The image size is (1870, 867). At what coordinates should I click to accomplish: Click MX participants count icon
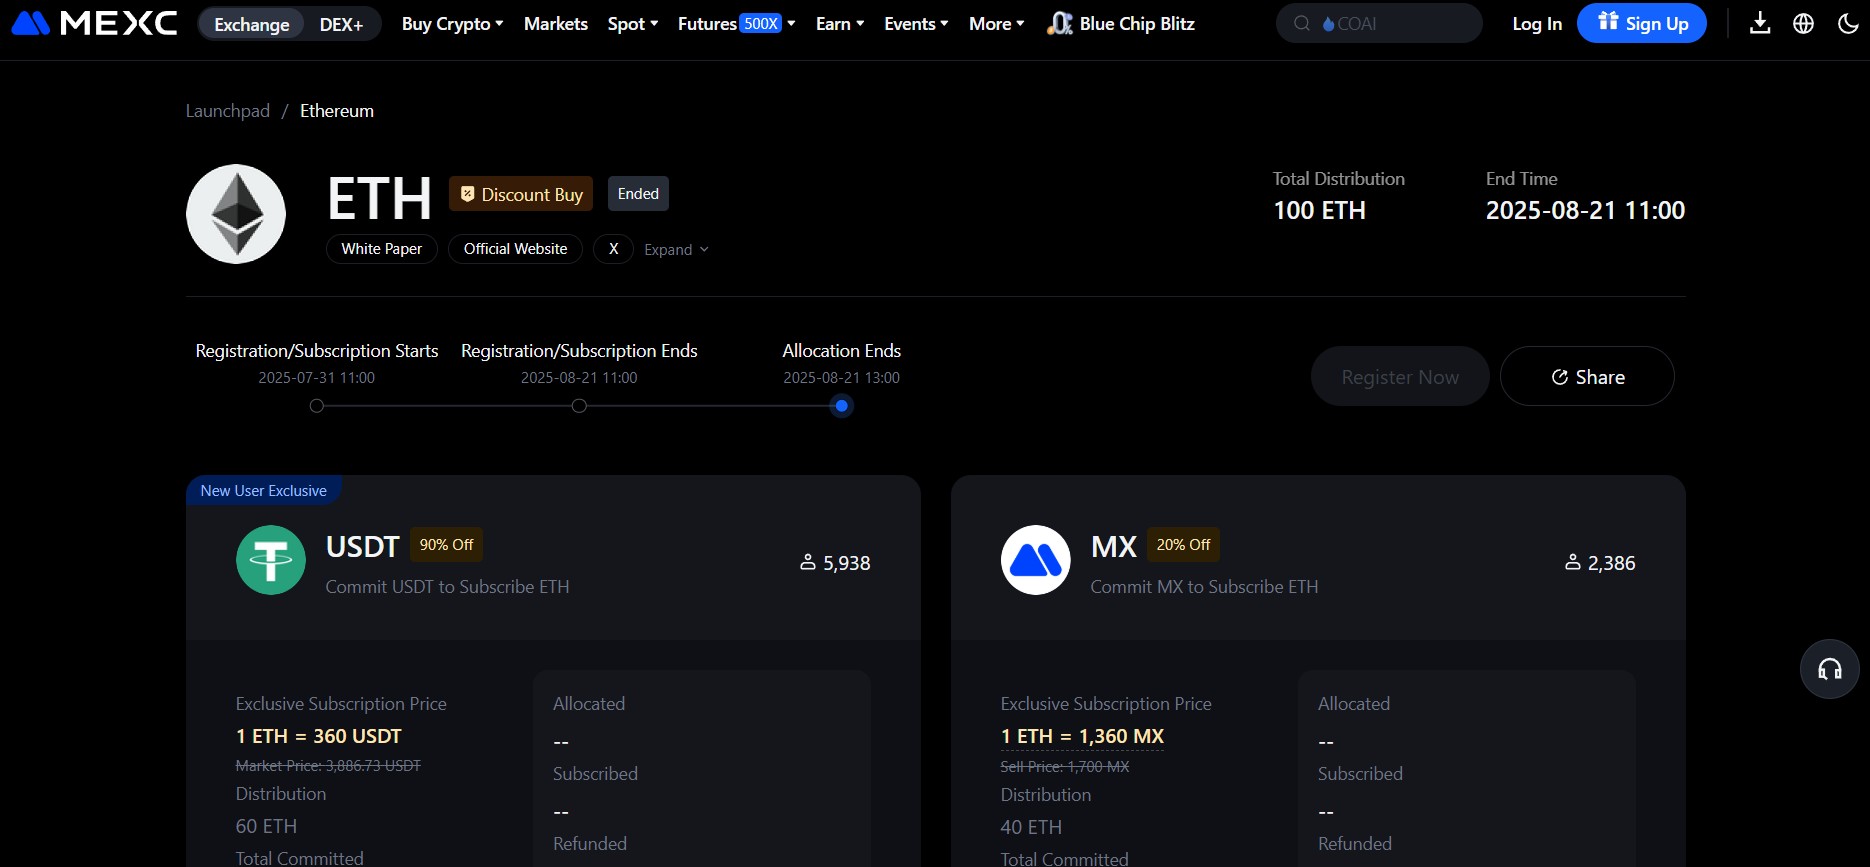[x=1573, y=563]
